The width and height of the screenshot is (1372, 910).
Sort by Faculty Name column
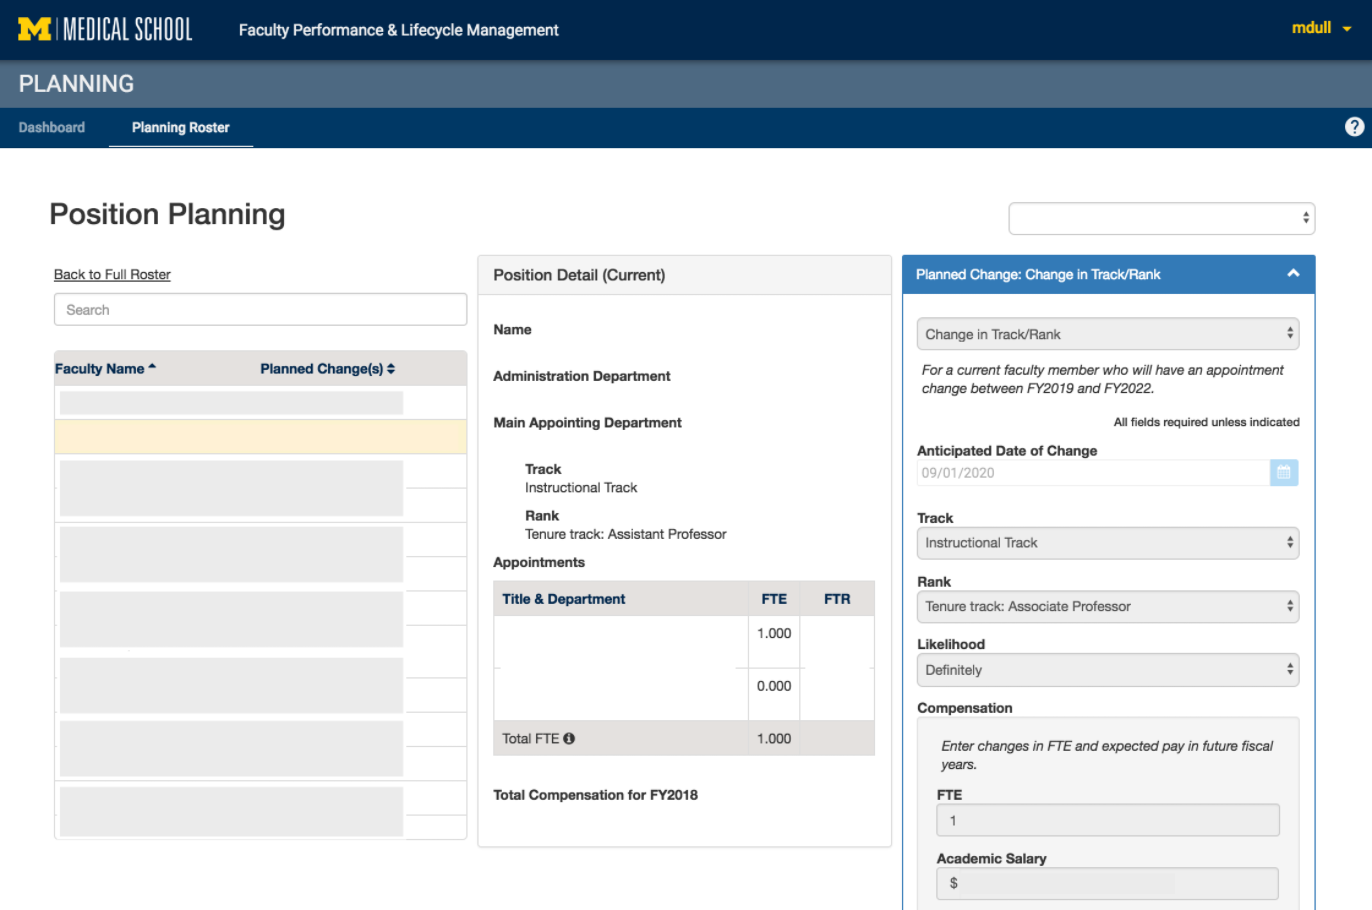pos(105,368)
